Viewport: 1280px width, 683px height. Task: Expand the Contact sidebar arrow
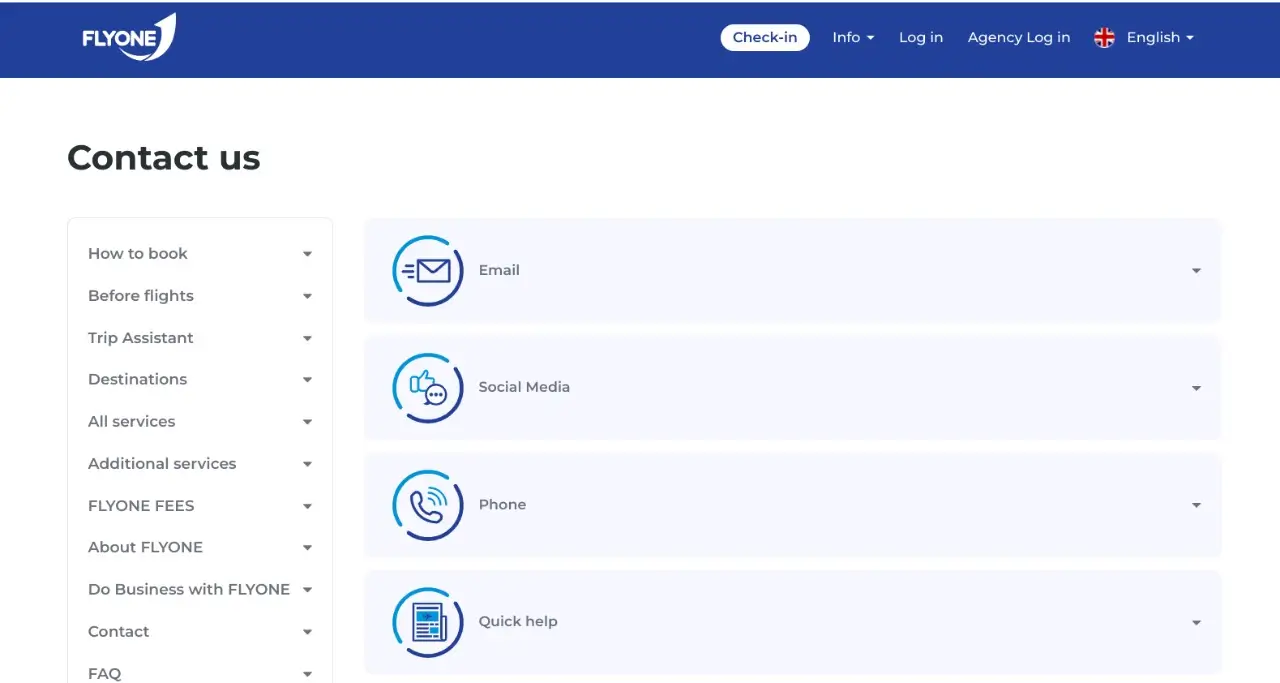(307, 632)
